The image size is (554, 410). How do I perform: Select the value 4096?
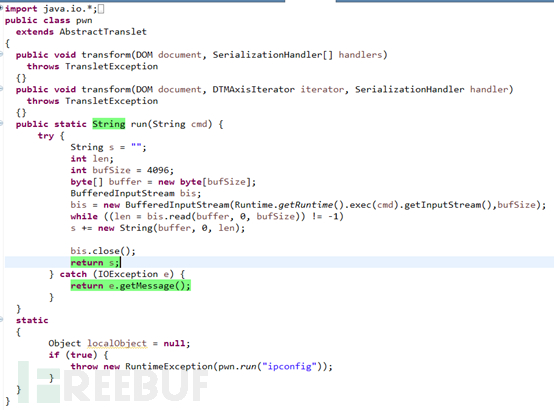coord(158,170)
